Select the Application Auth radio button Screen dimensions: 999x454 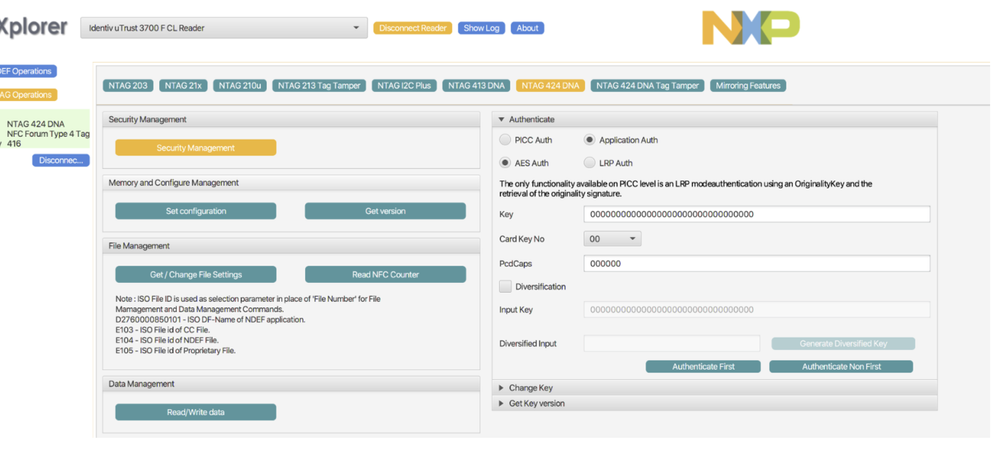(589, 139)
